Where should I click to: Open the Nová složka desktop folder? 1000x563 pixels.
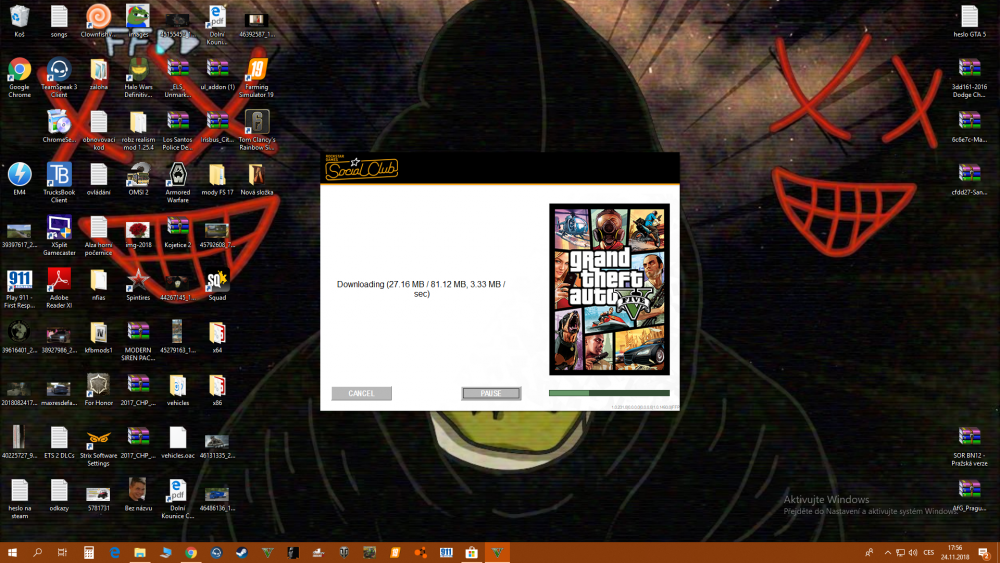(256, 179)
